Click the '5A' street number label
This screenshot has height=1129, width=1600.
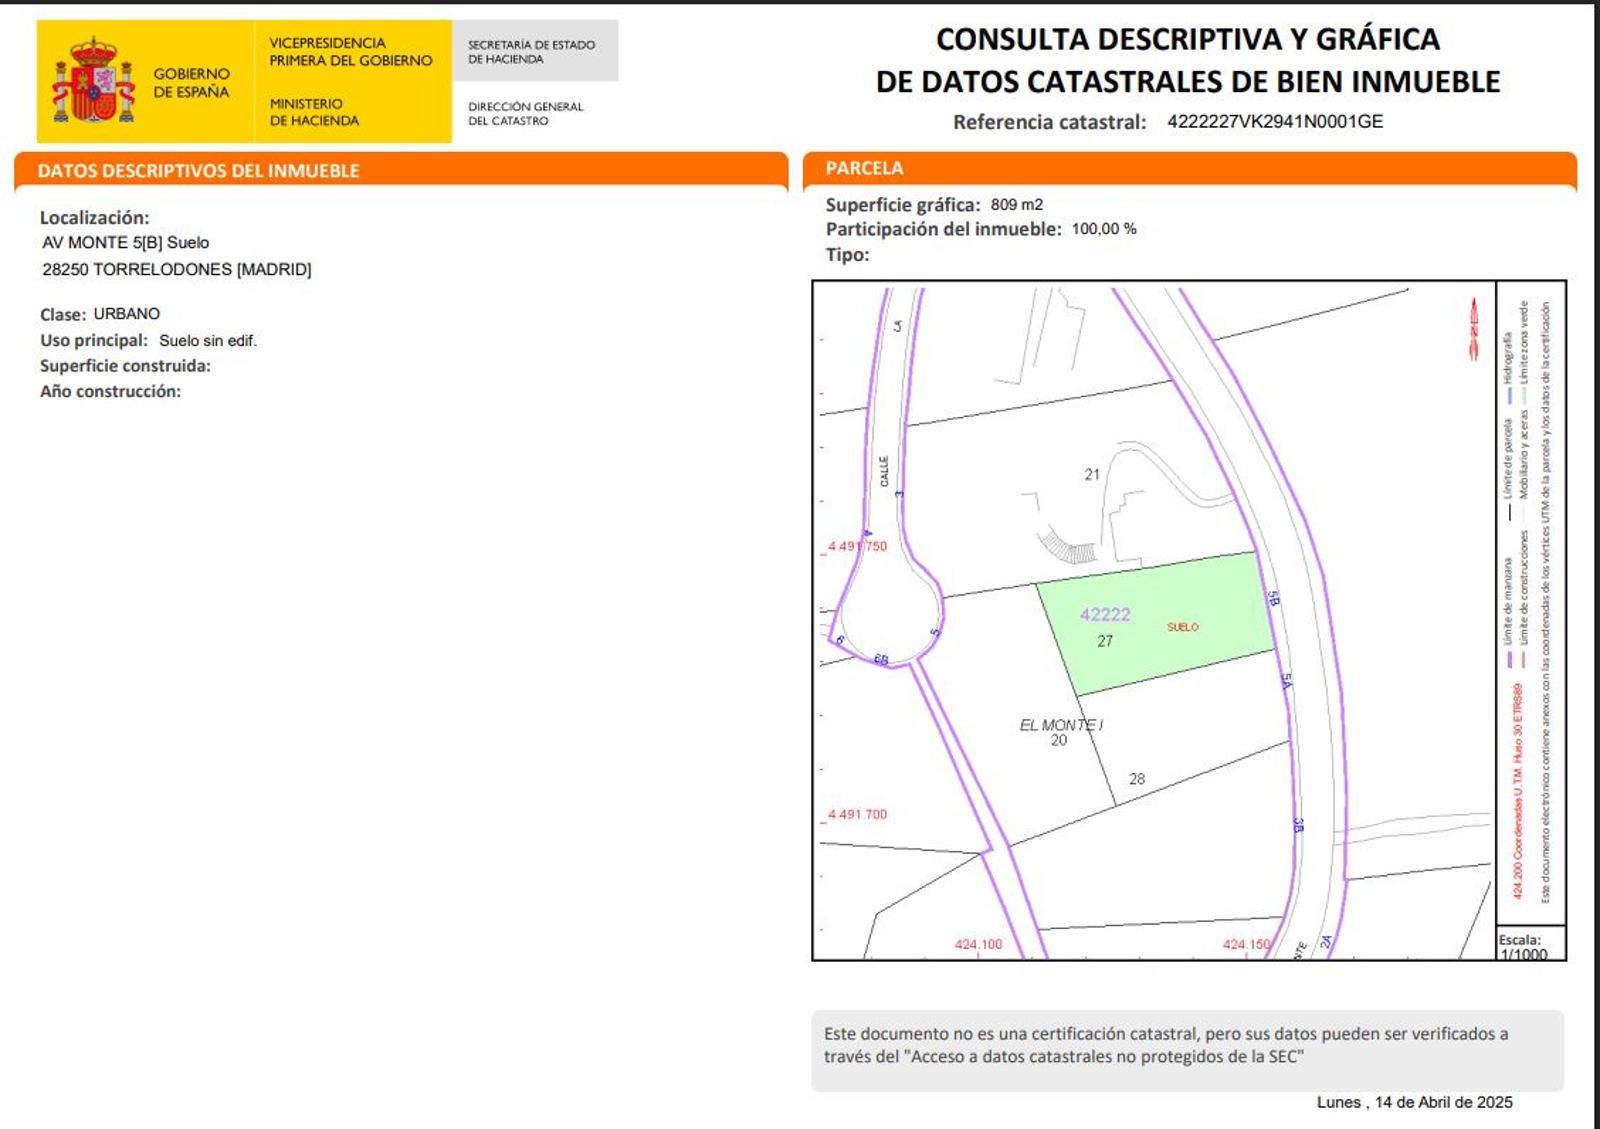(x=1286, y=681)
